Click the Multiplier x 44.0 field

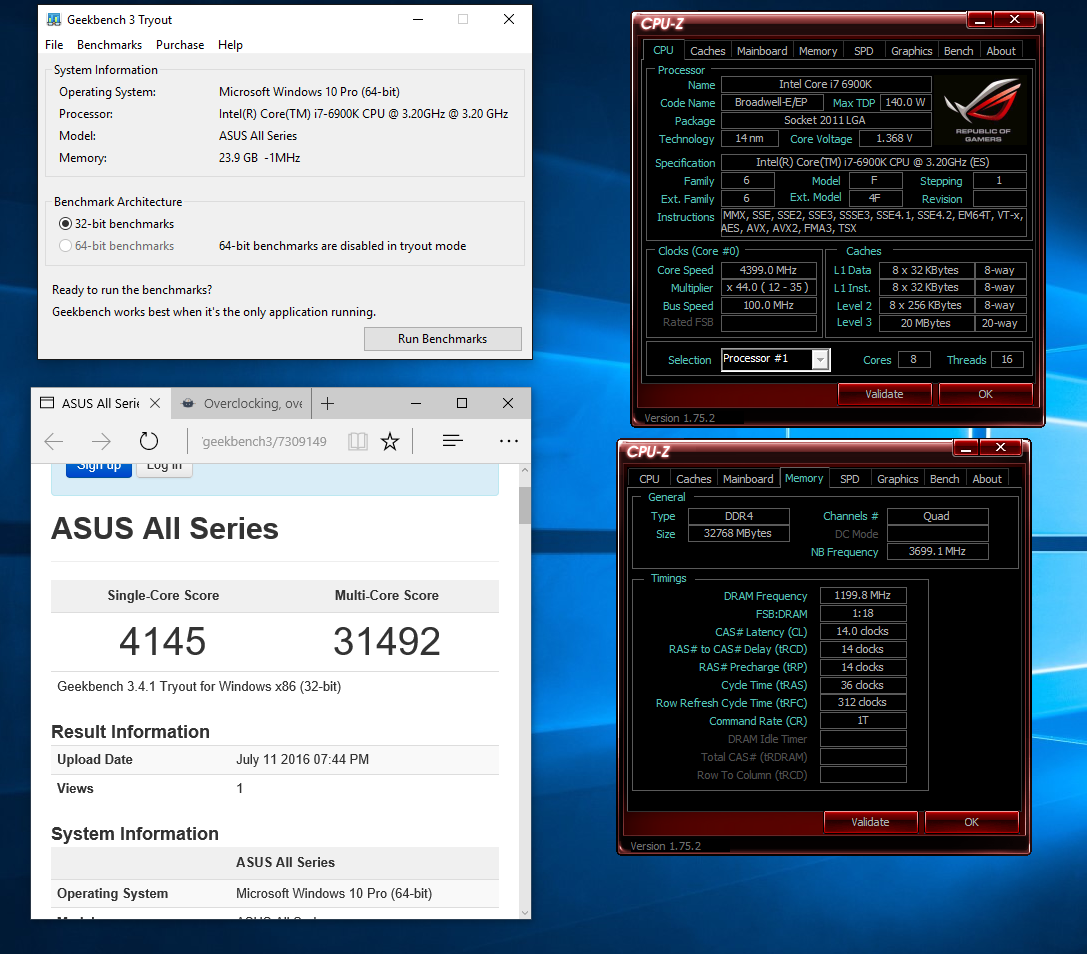click(768, 288)
